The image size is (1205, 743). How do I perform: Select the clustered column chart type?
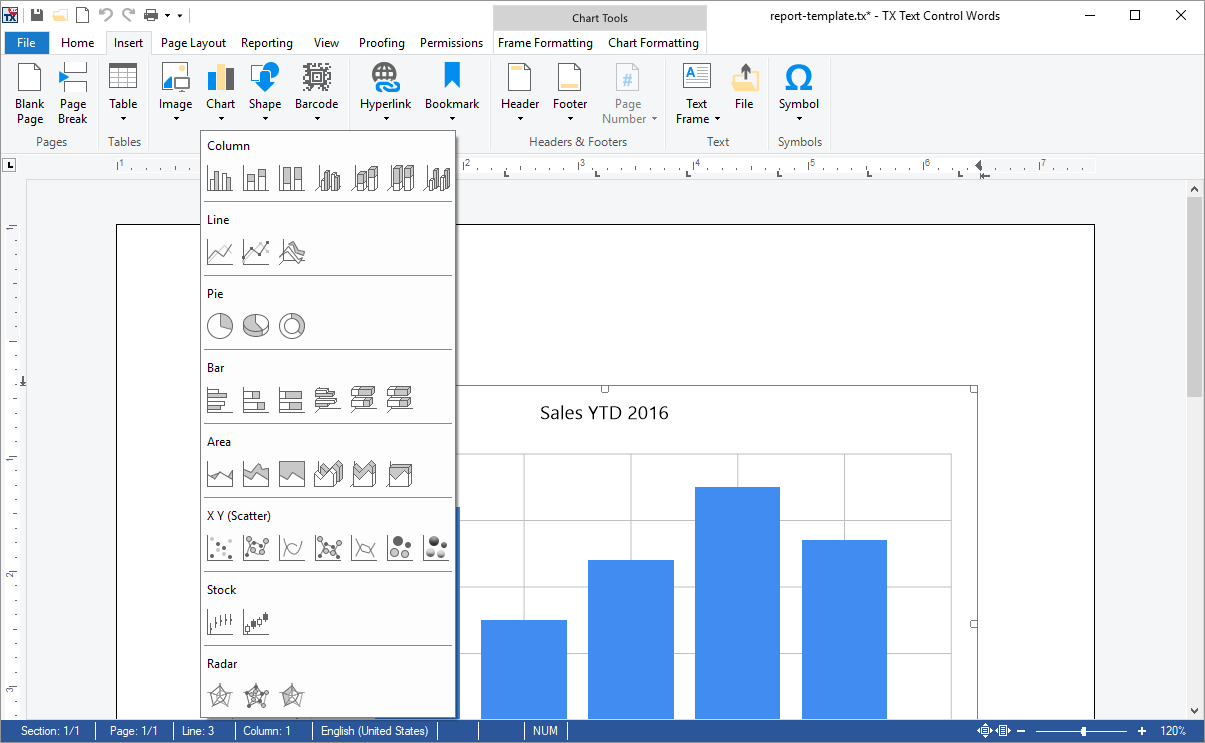click(220, 178)
